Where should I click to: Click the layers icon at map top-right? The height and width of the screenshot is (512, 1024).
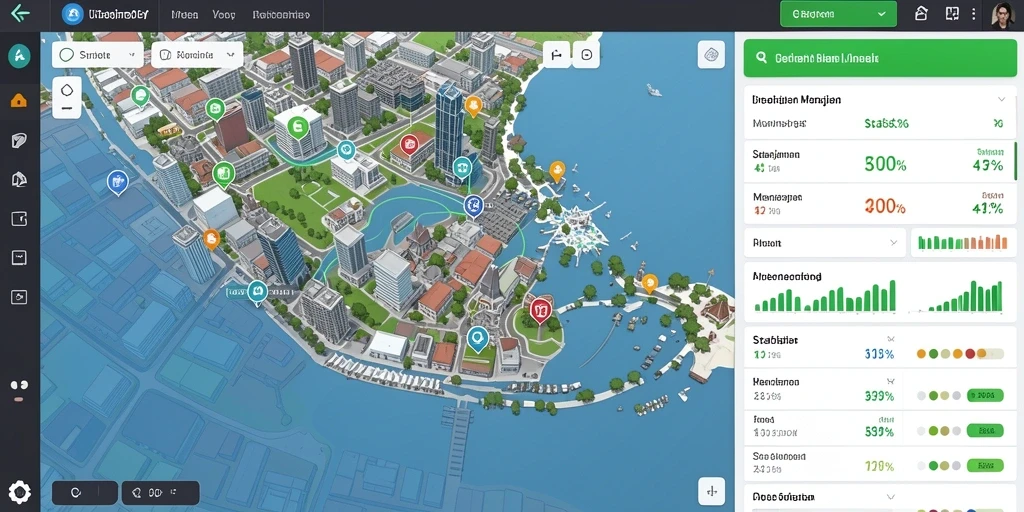pyautogui.click(x=711, y=55)
